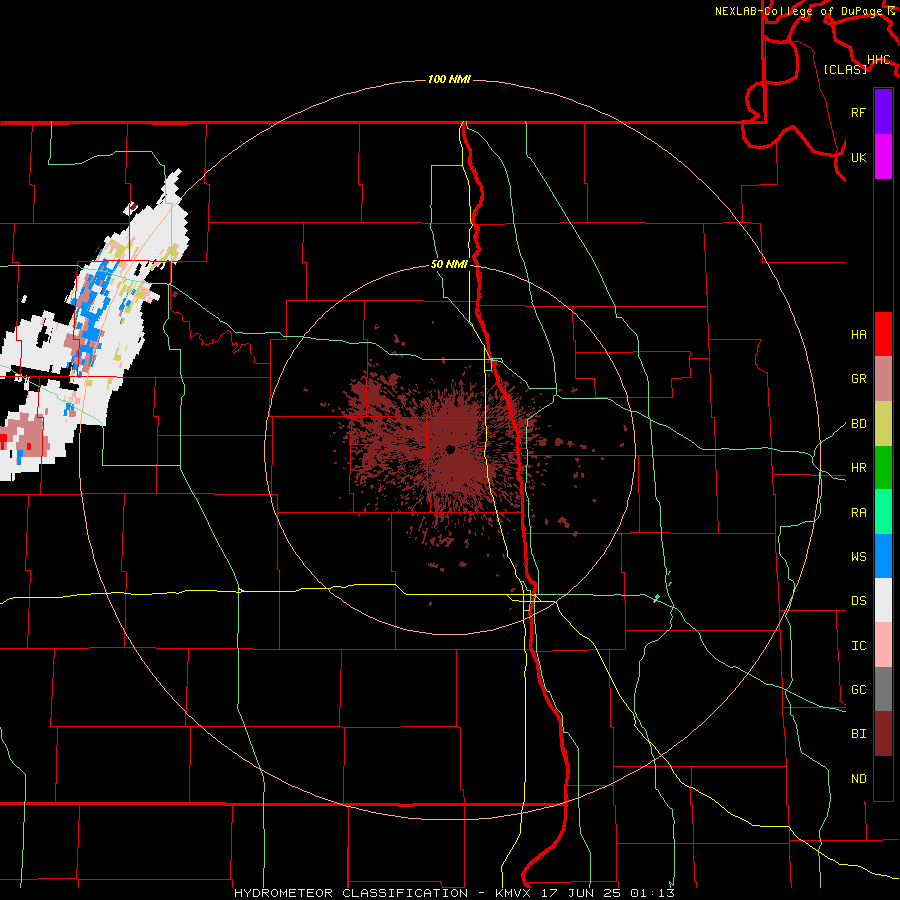Click the DS legend label
Screen dimensions: 900x900
tap(858, 600)
